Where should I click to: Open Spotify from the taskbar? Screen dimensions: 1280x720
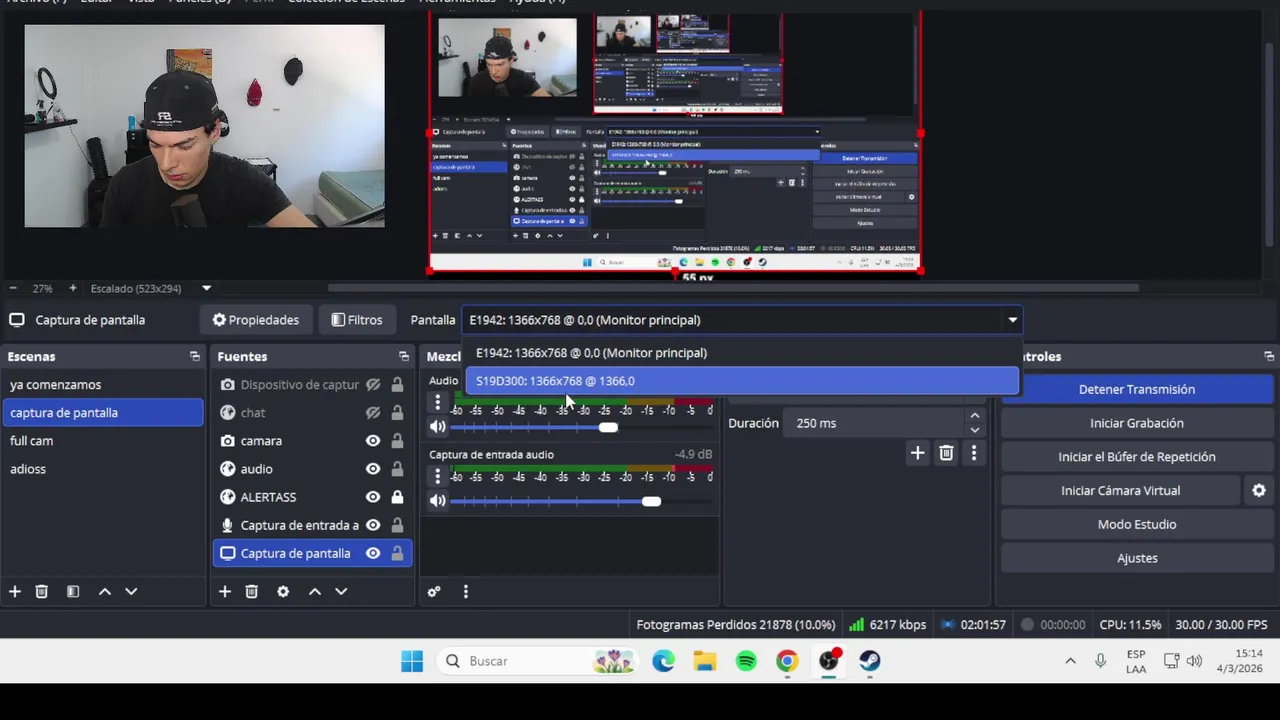[x=746, y=661]
